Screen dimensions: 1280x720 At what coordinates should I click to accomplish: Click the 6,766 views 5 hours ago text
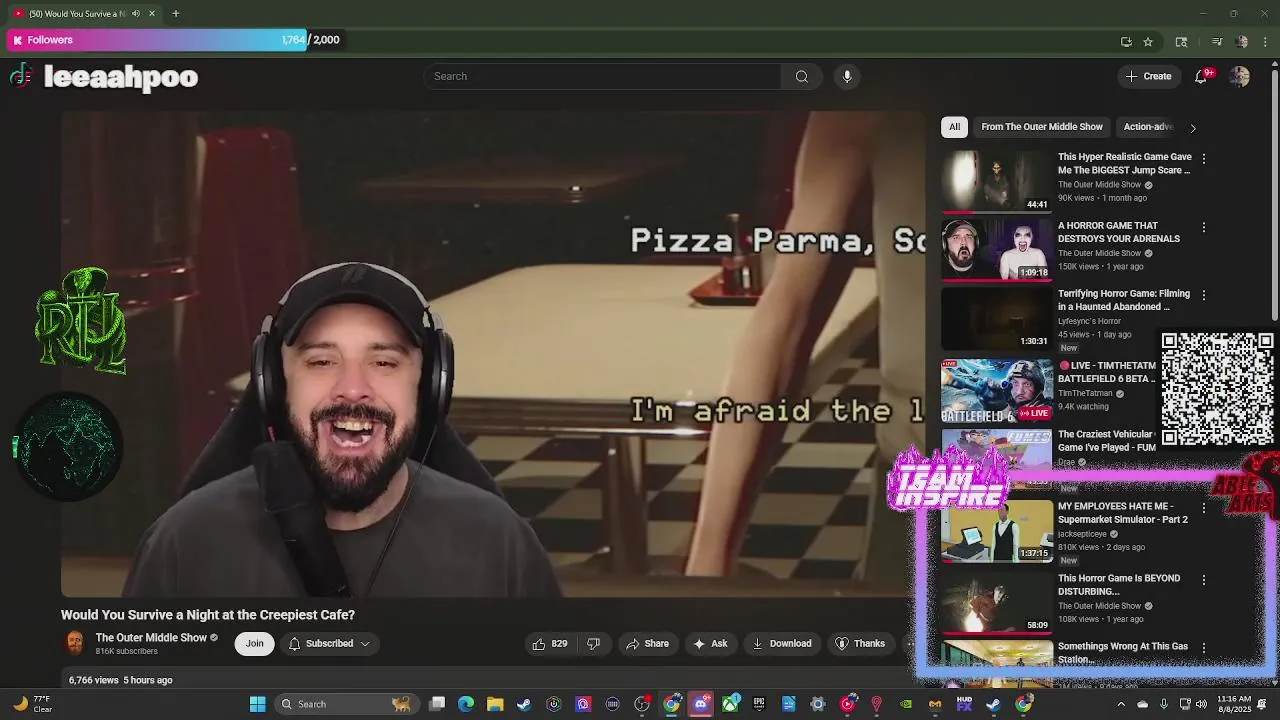click(120, 680)
